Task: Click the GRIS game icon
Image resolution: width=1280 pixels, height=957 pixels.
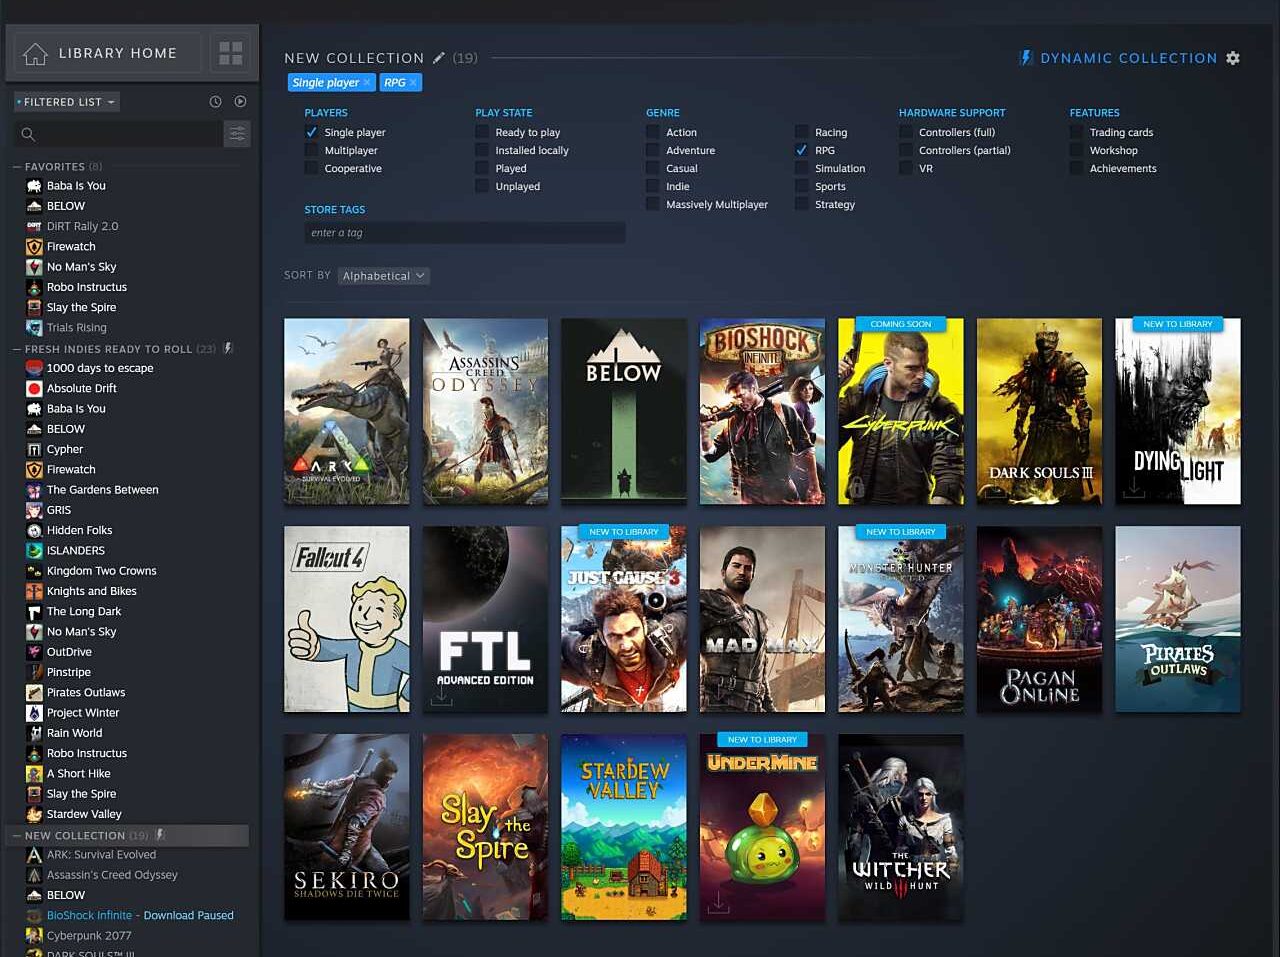Action: (x=34, y=510)
